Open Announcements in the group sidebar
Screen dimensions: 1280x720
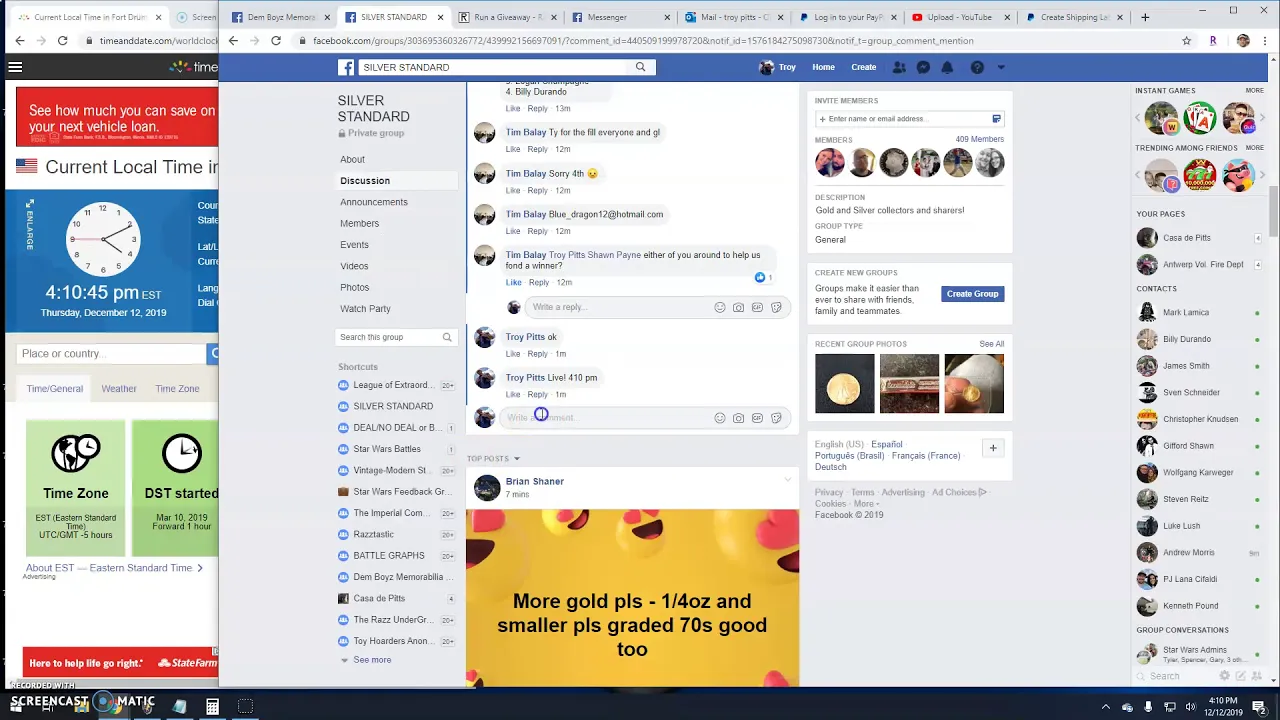pyautogui.click(x=374, y=202)
